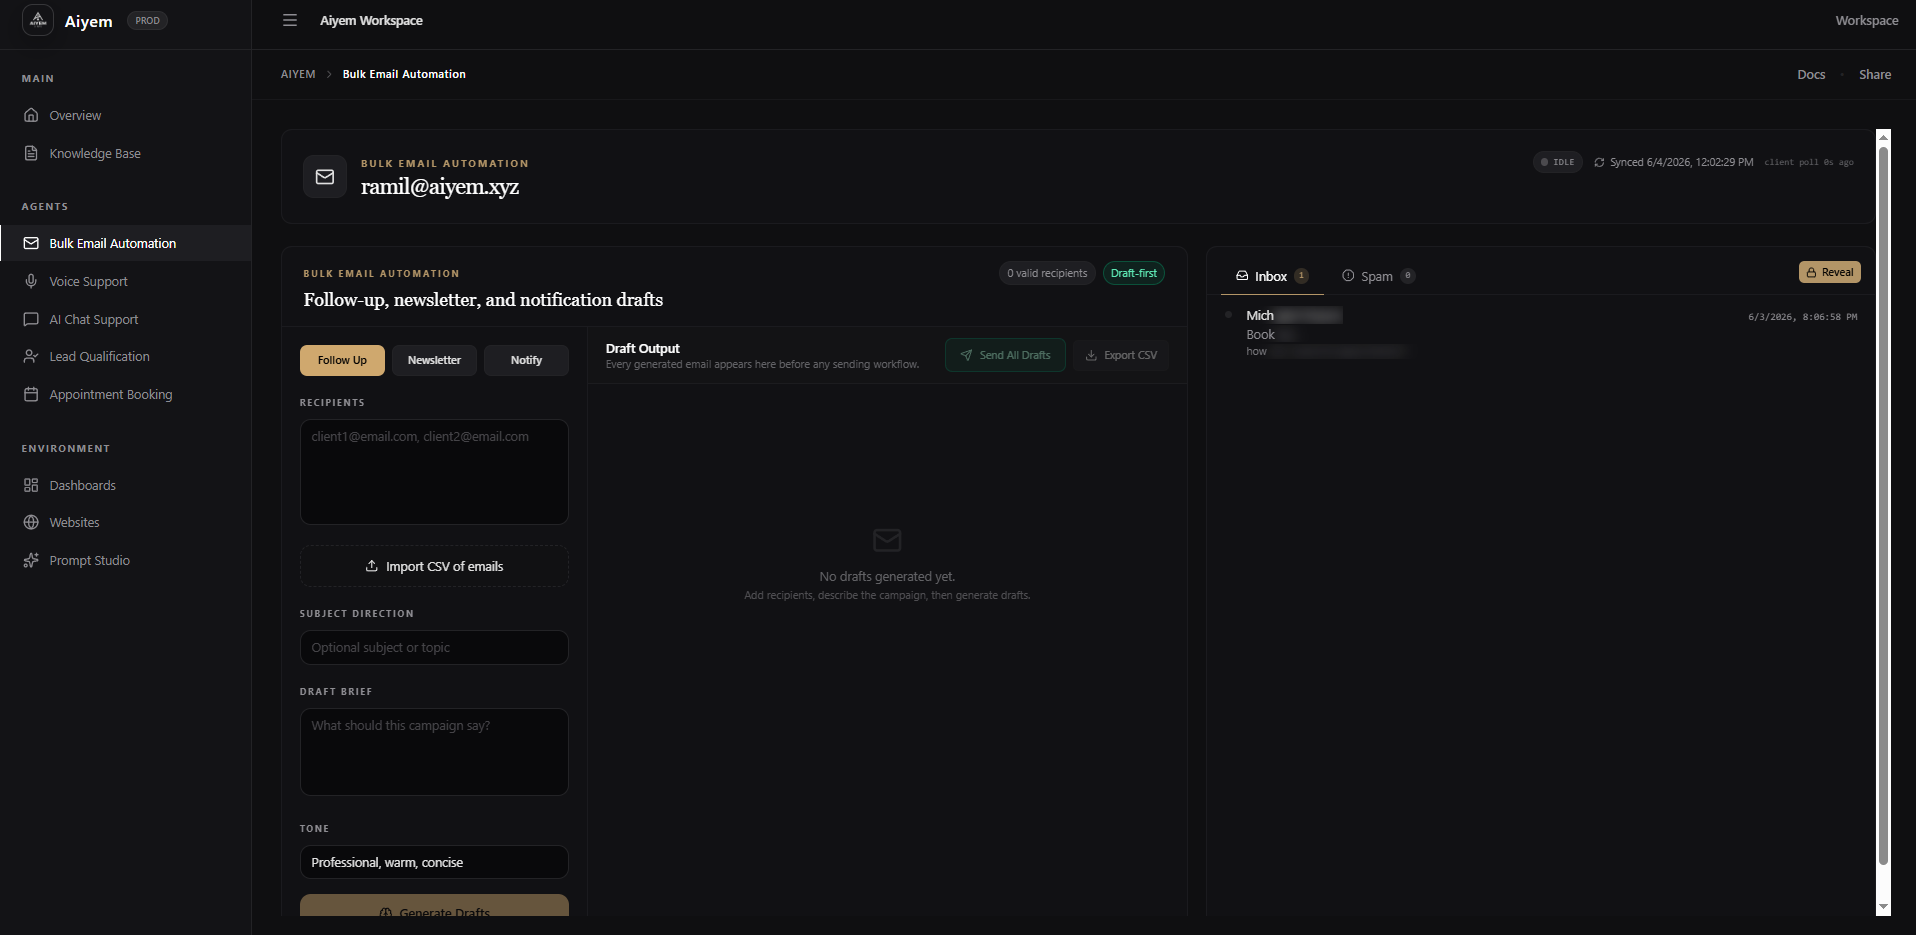Click the alert icon on Spam tab

coord(1348,276)
